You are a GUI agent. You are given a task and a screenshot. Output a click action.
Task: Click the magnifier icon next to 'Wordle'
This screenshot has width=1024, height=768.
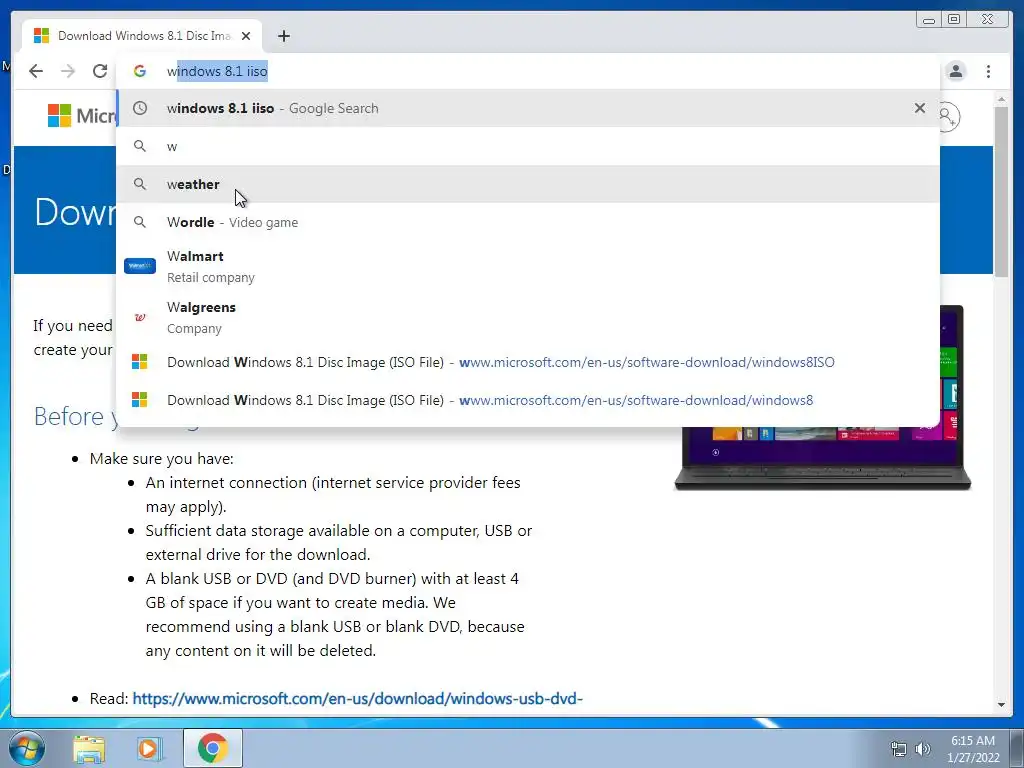pos(140,222)
